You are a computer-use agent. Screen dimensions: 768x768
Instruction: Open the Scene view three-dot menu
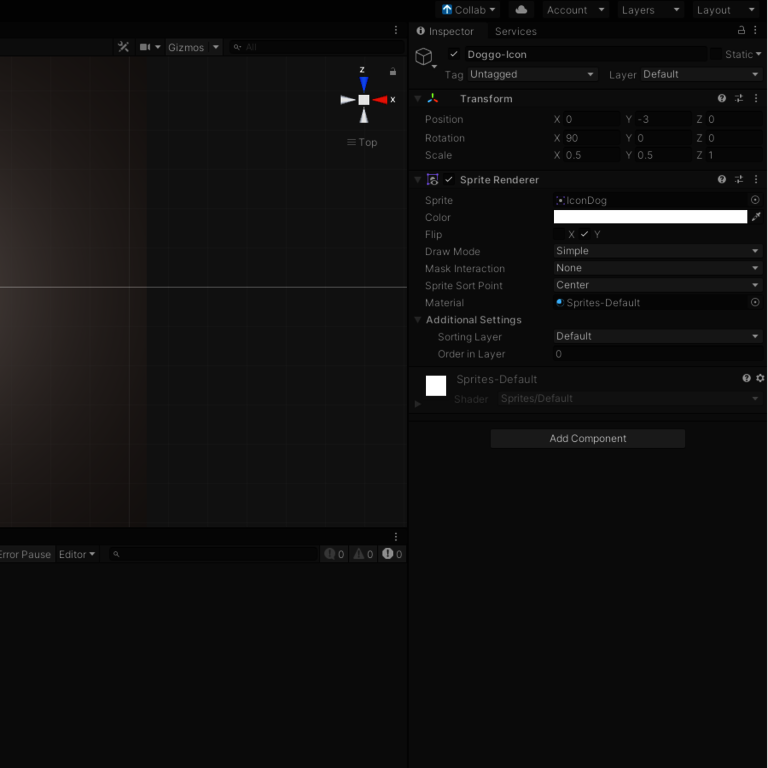(396, 30)
